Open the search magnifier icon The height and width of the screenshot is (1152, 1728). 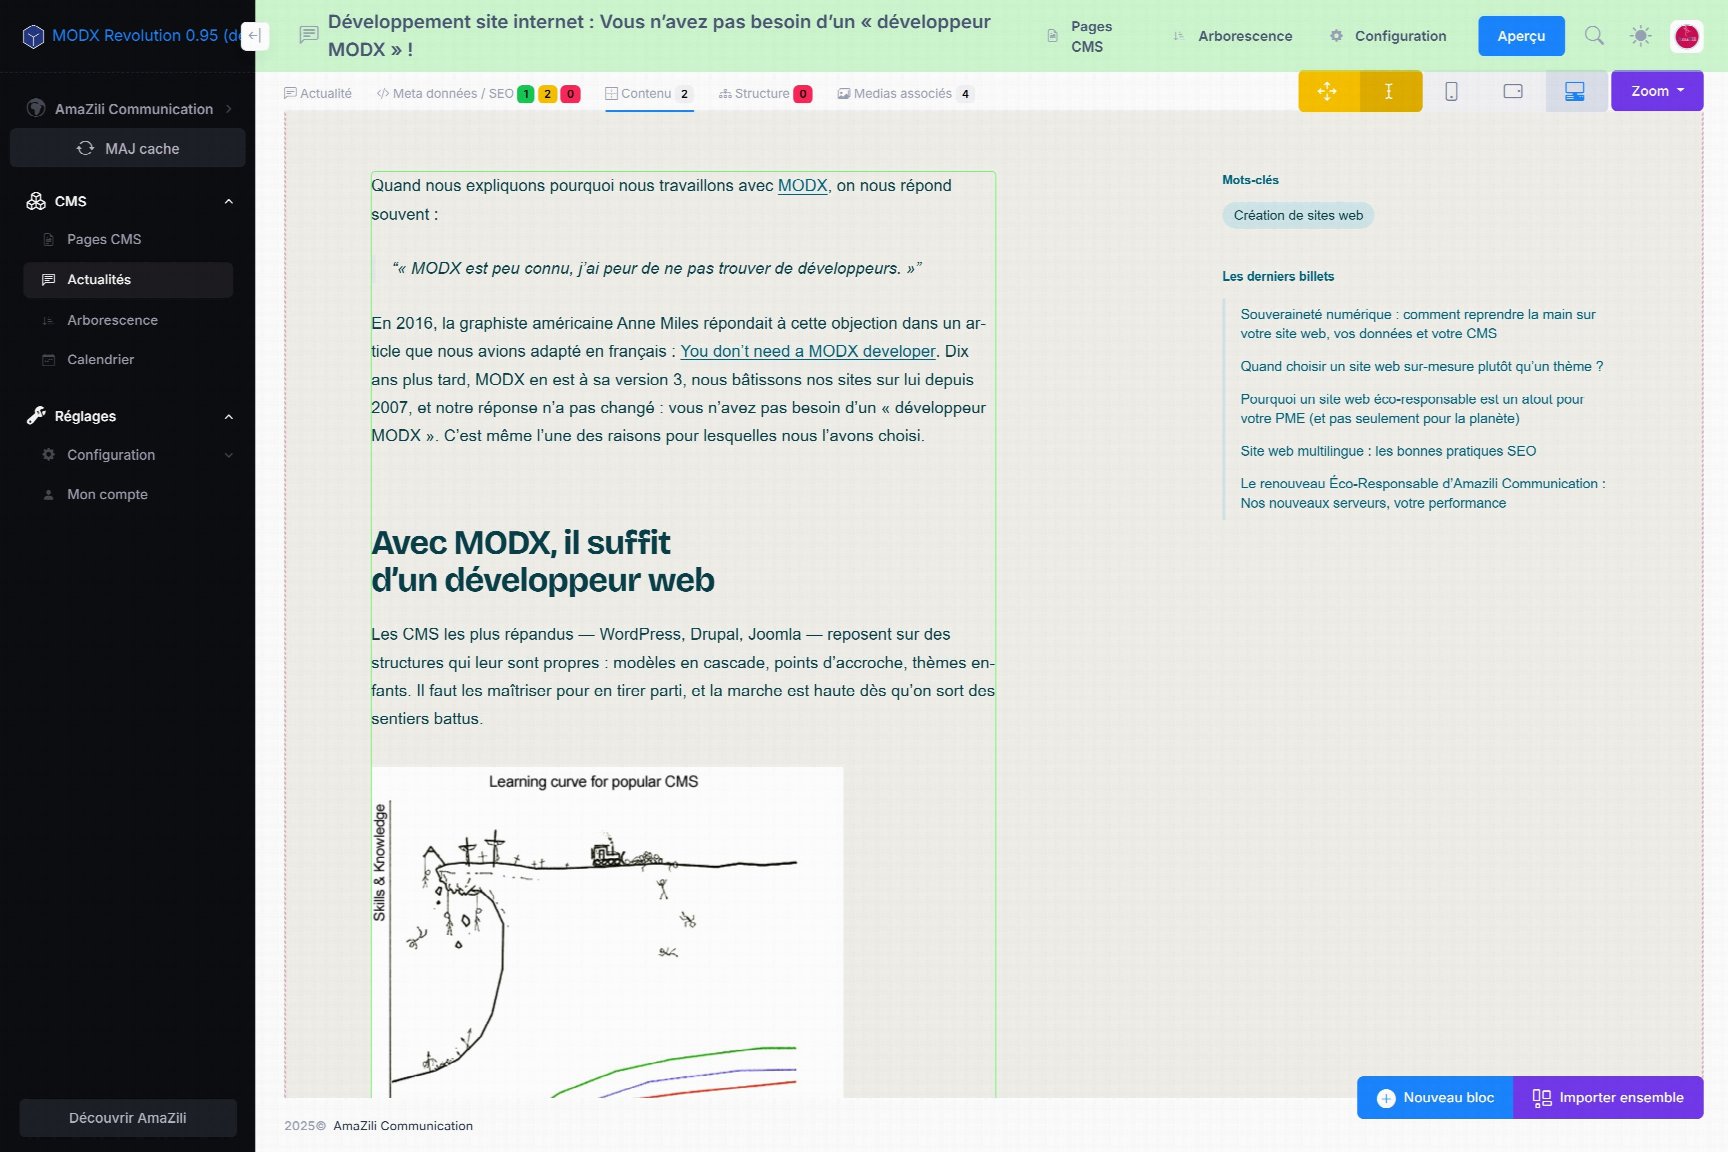[x=1594, y=36]
